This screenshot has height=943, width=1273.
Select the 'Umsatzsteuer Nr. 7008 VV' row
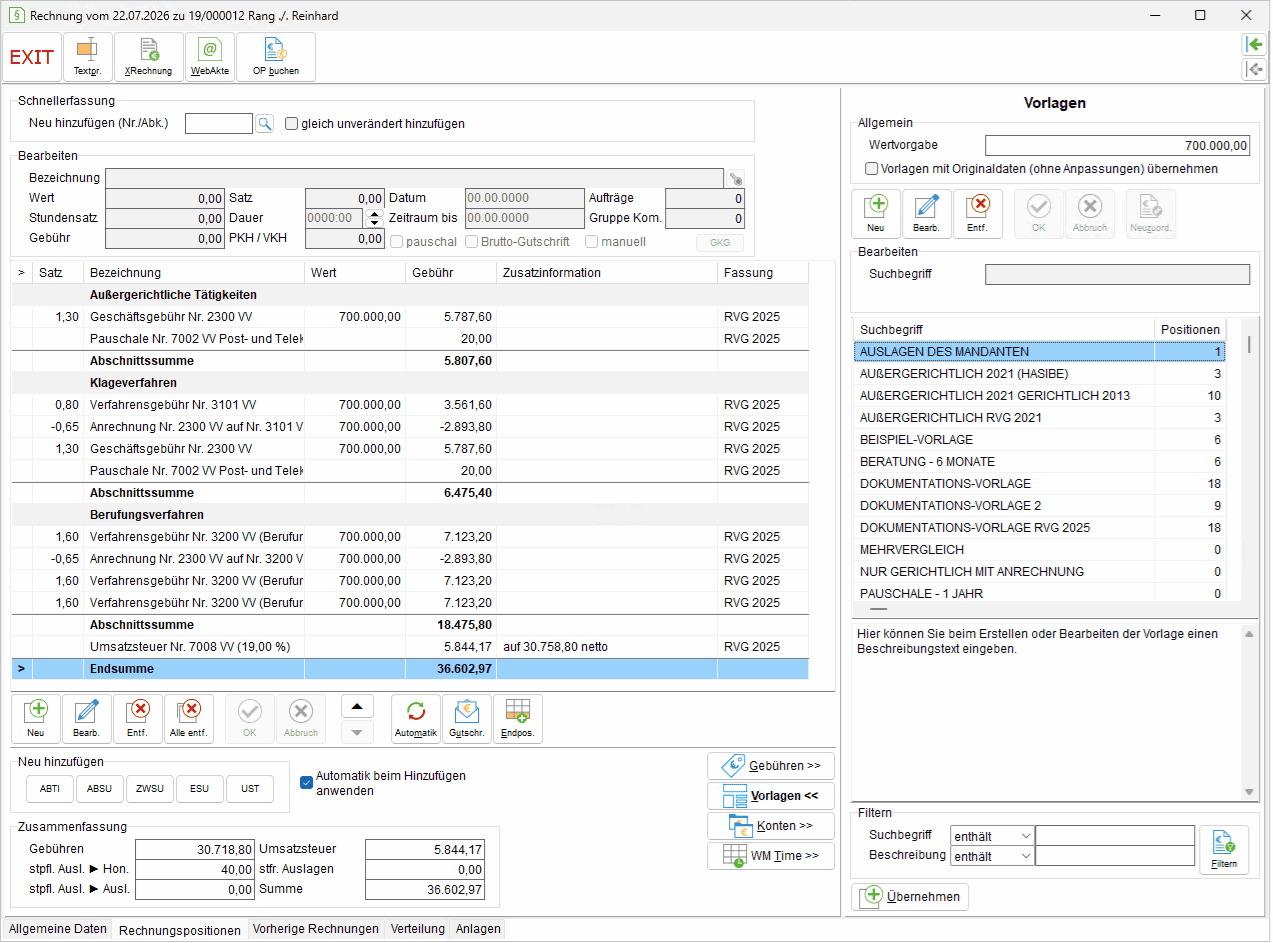(410, 647)
